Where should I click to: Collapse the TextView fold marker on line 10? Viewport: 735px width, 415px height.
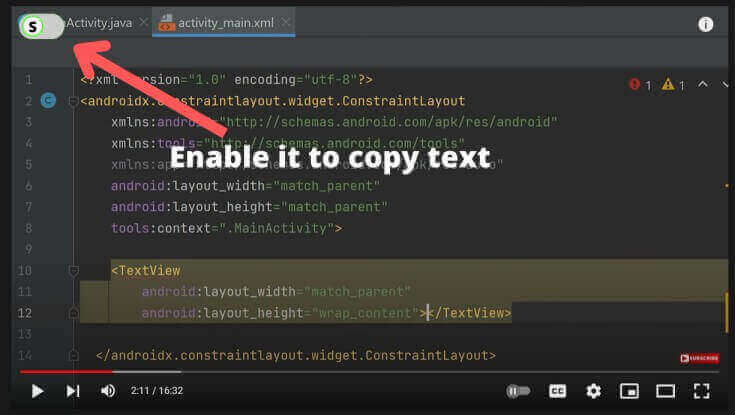[x=74, y=271]
